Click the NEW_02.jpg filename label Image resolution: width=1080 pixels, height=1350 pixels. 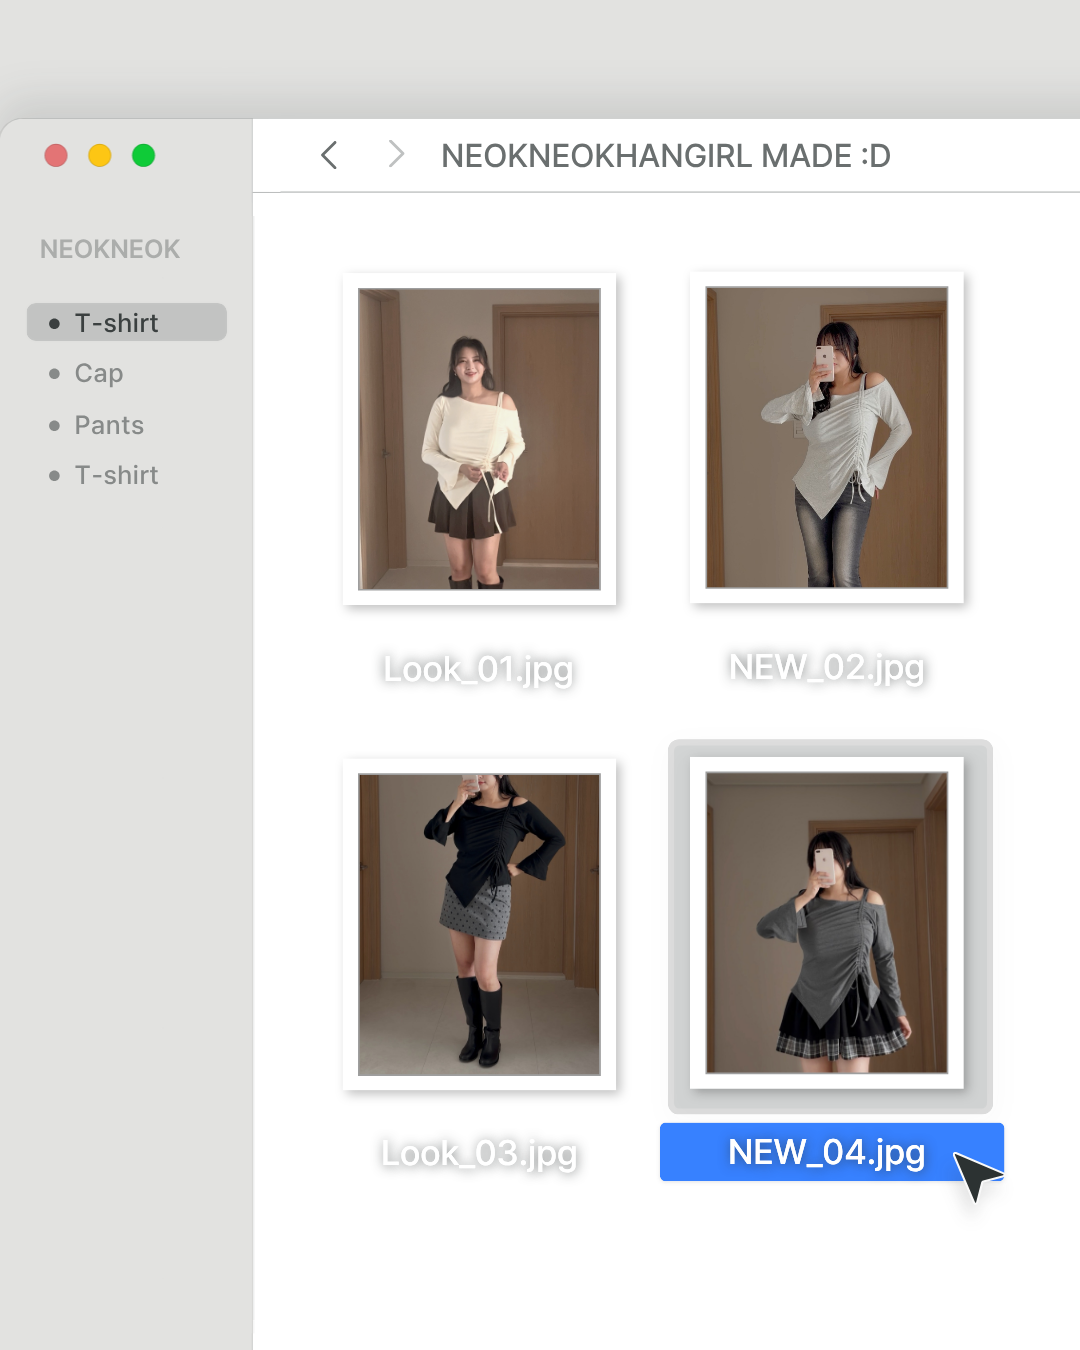(x=826, y=667)
